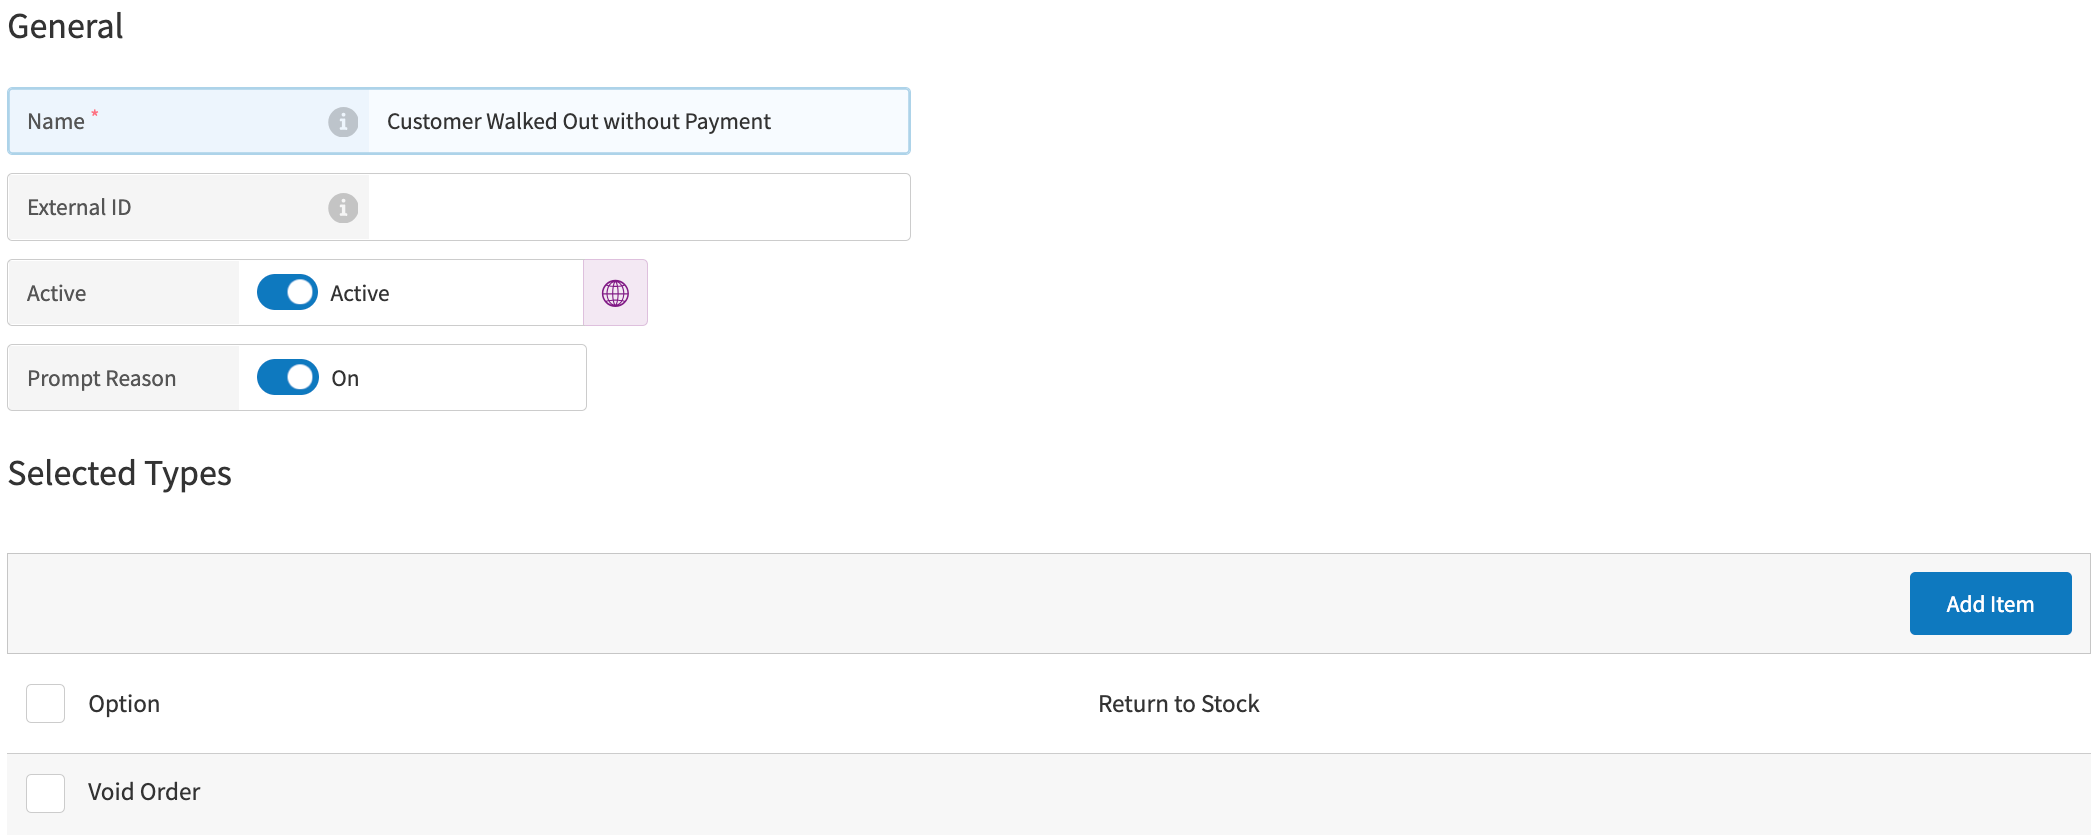Click the External ID label

[79, 208]
